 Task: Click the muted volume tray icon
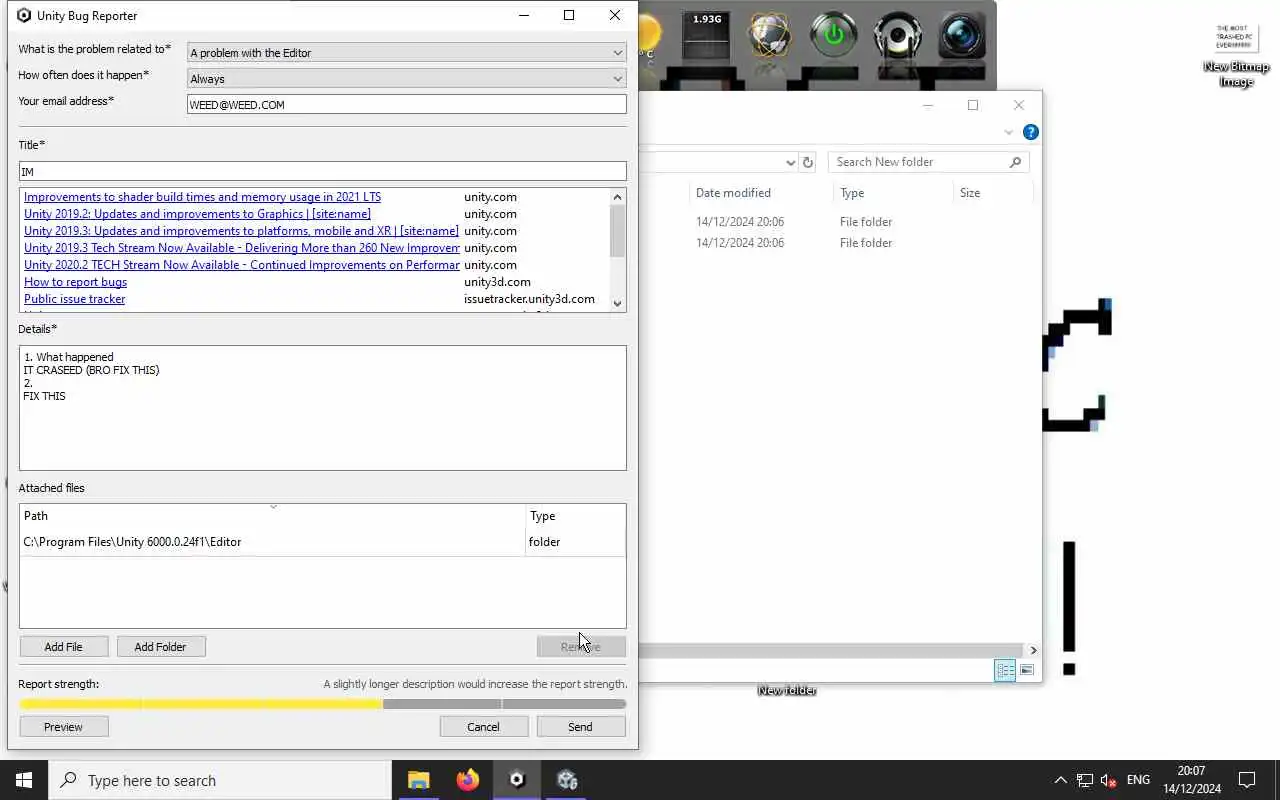coord(1109,780)
